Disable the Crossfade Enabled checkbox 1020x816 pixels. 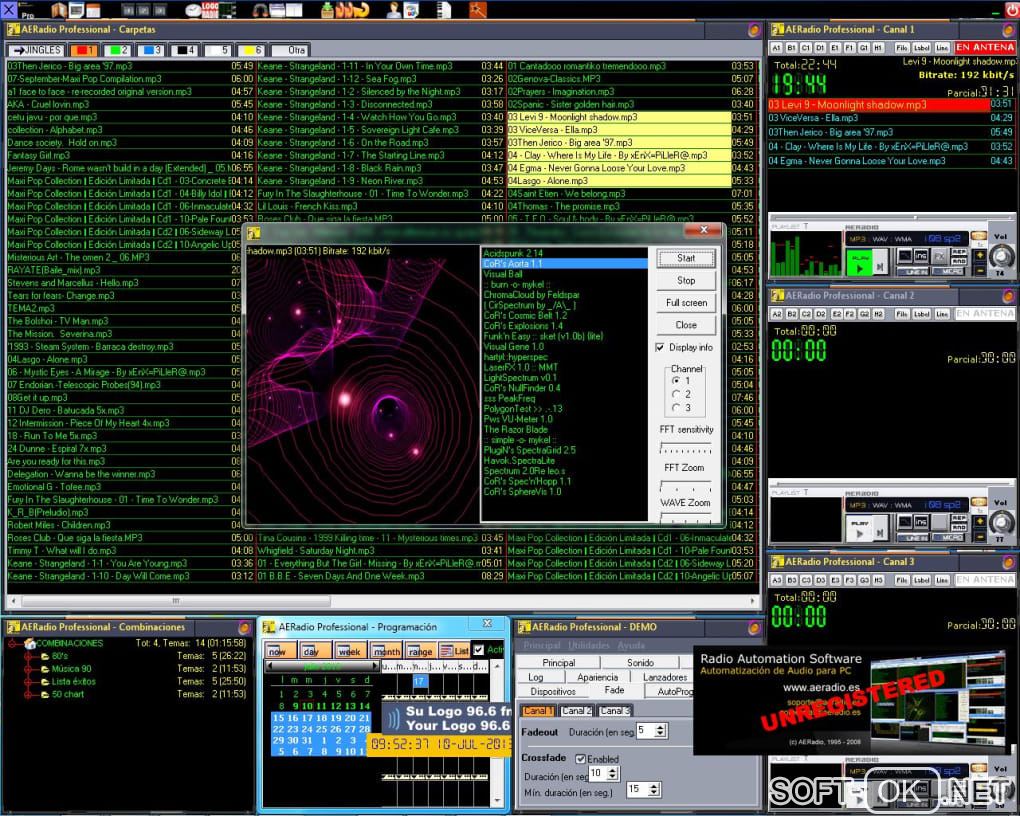coord(581,759)
